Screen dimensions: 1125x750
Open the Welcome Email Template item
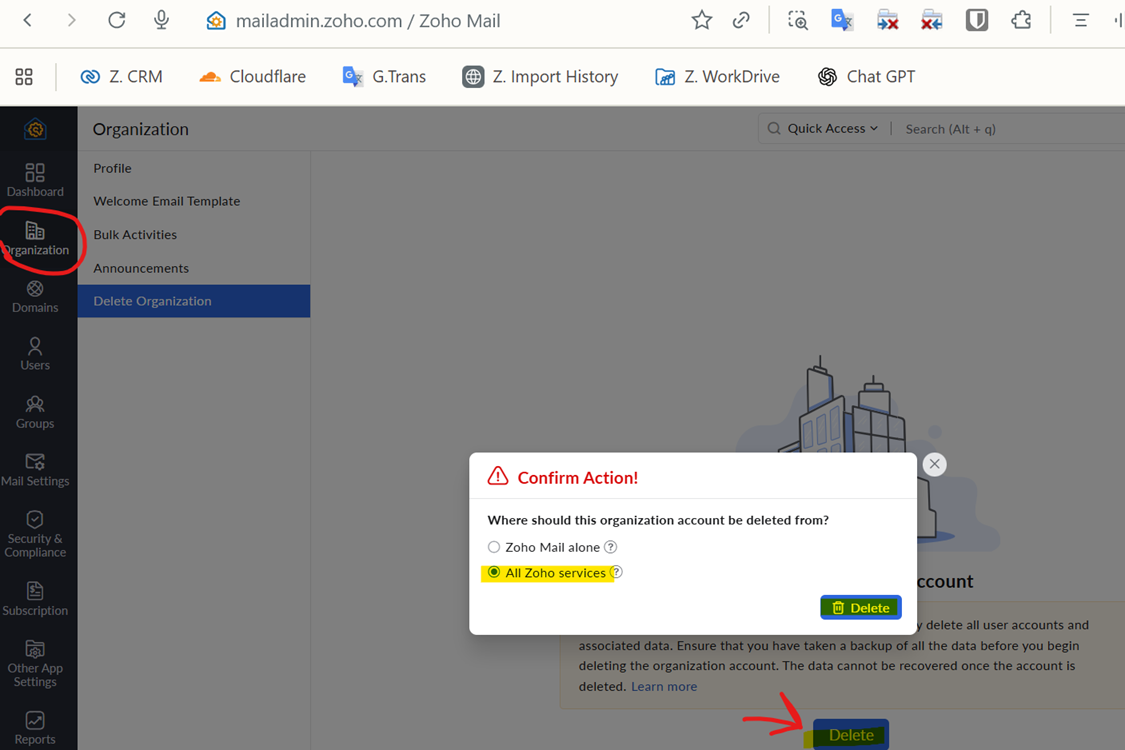point(167,201)
